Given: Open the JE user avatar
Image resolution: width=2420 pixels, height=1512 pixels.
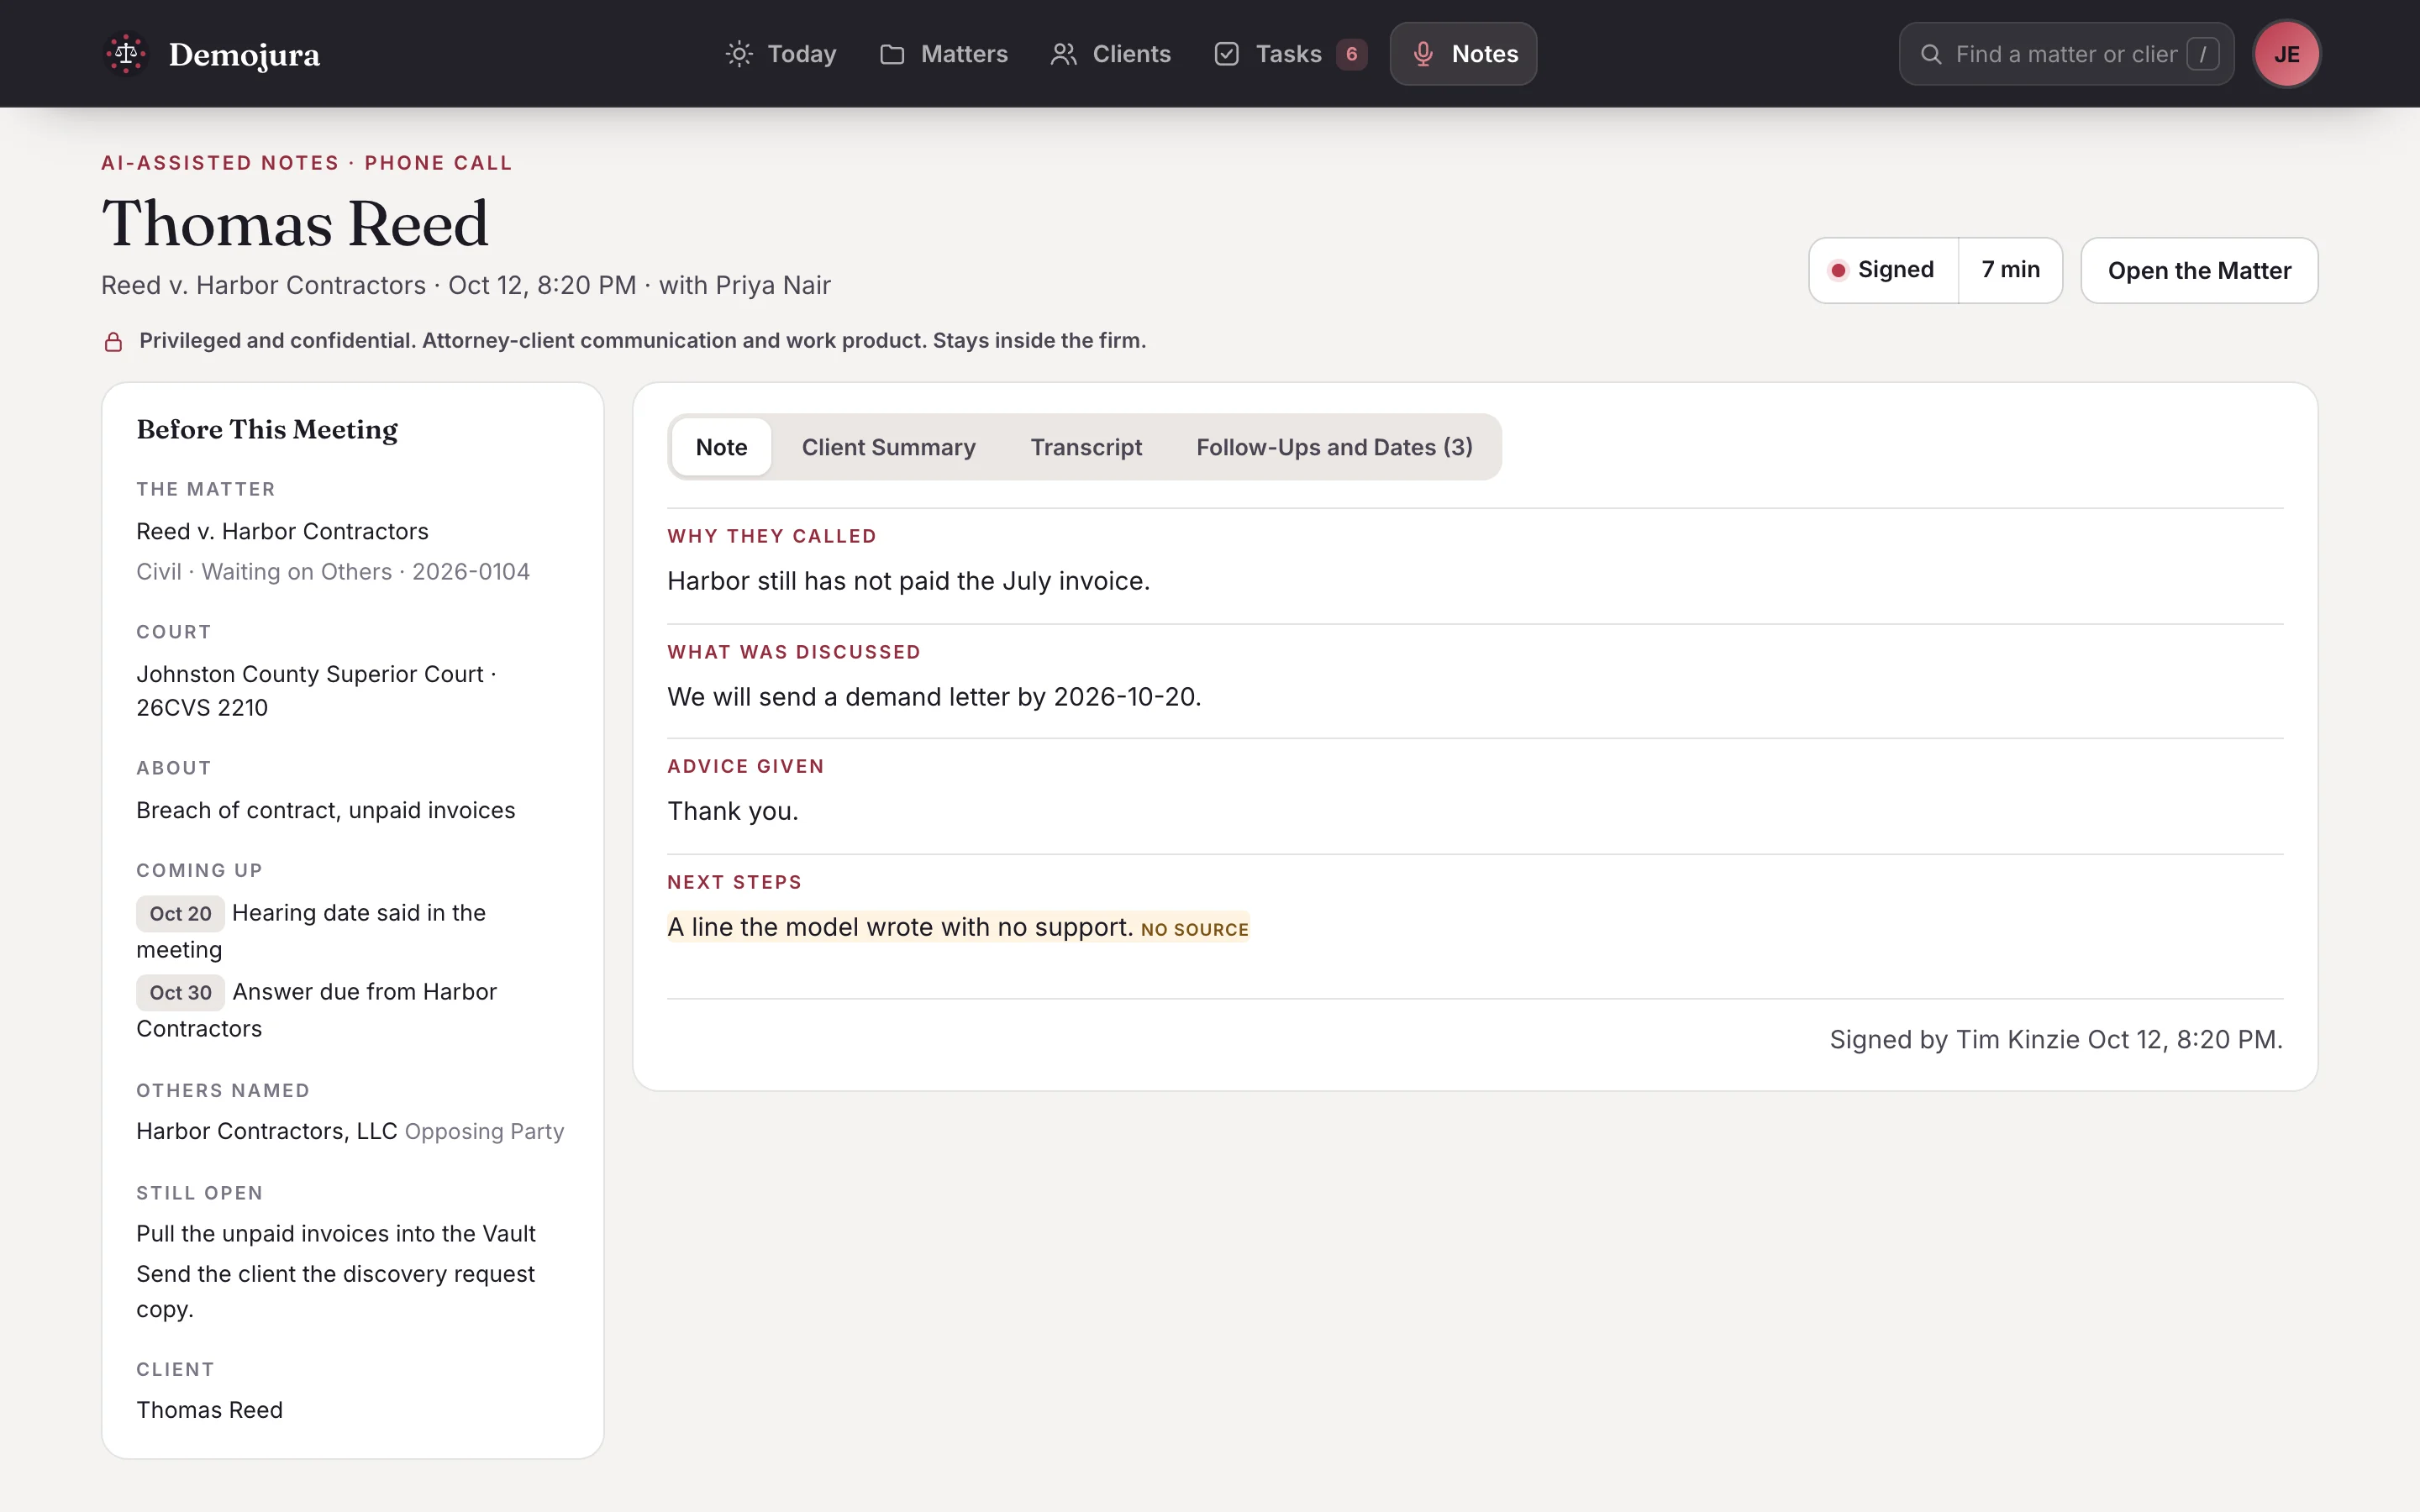Looking at the screenshot, I should [2286, 54].
